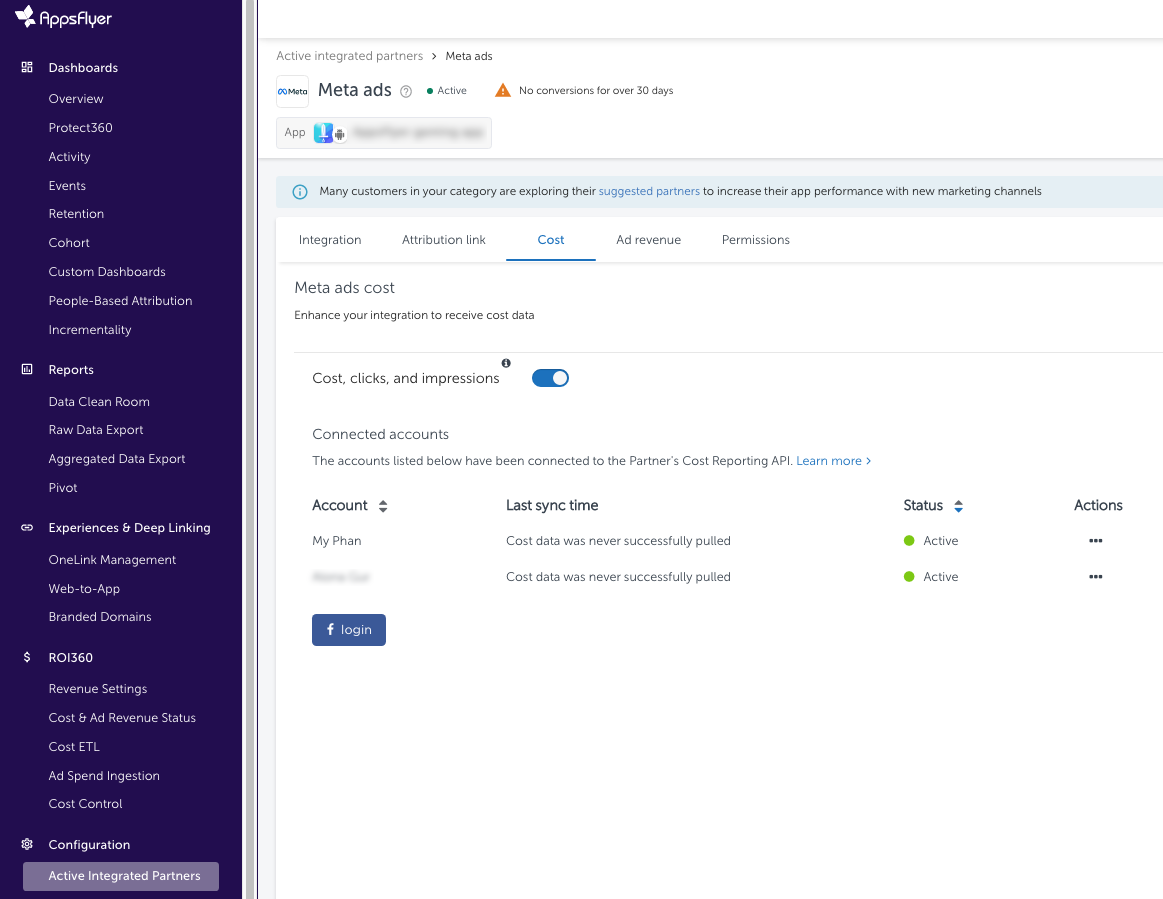This screenshot has height=899, width=1163.
Task: Select the App chip below Meta ads
Action: 384,133
